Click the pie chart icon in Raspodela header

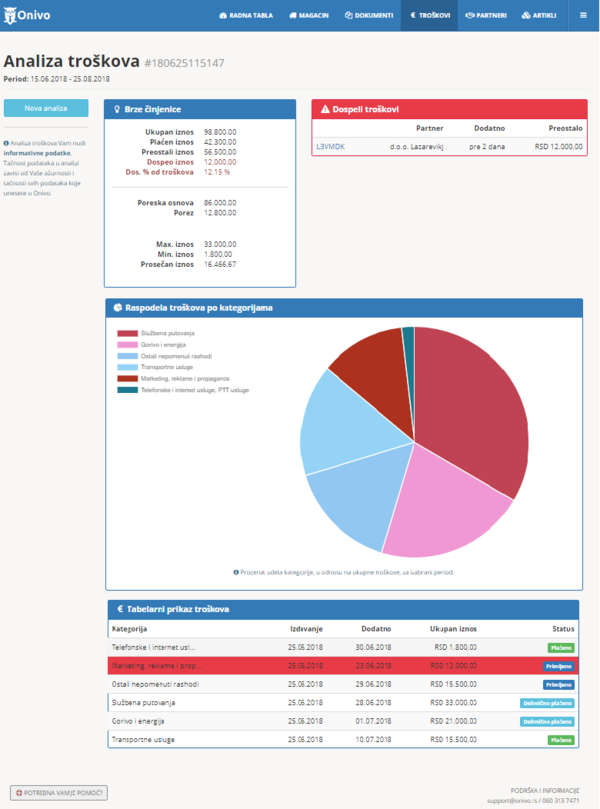point(117,307)
